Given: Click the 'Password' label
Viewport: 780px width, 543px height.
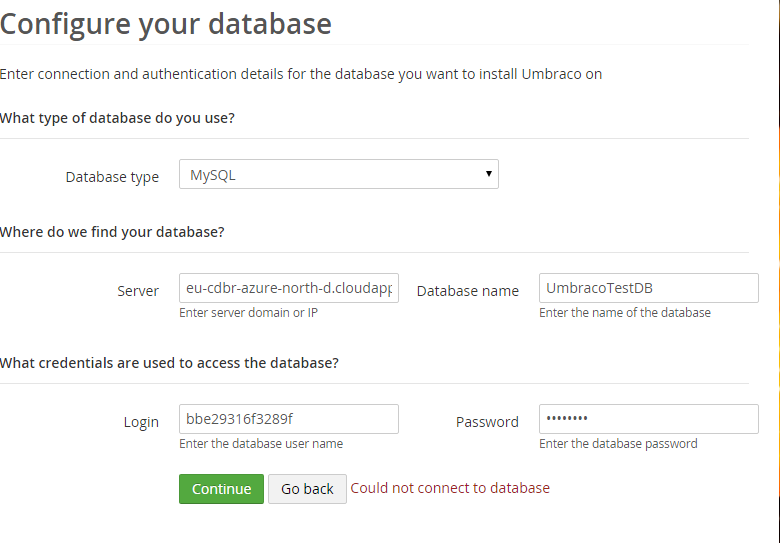Looking at the screenshot, I should (x=487, y=422).
